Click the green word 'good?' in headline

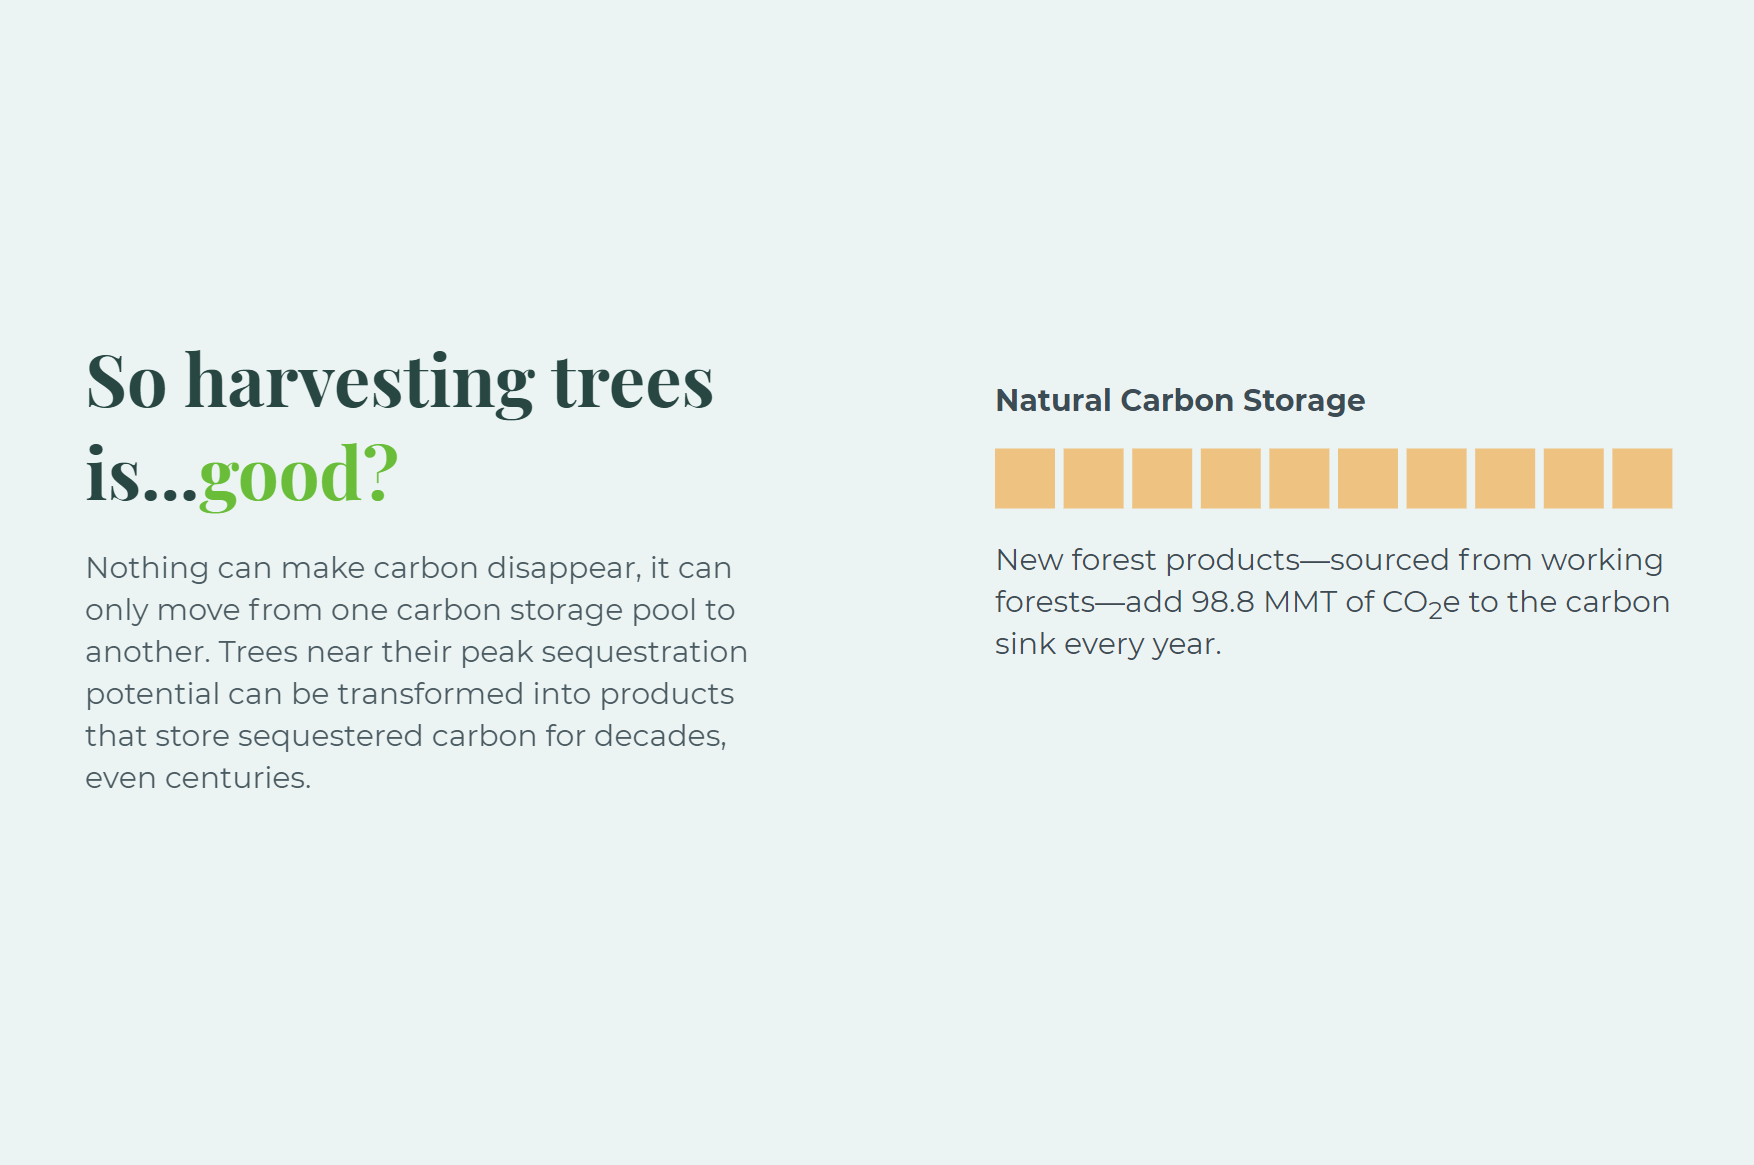[299, 475]
